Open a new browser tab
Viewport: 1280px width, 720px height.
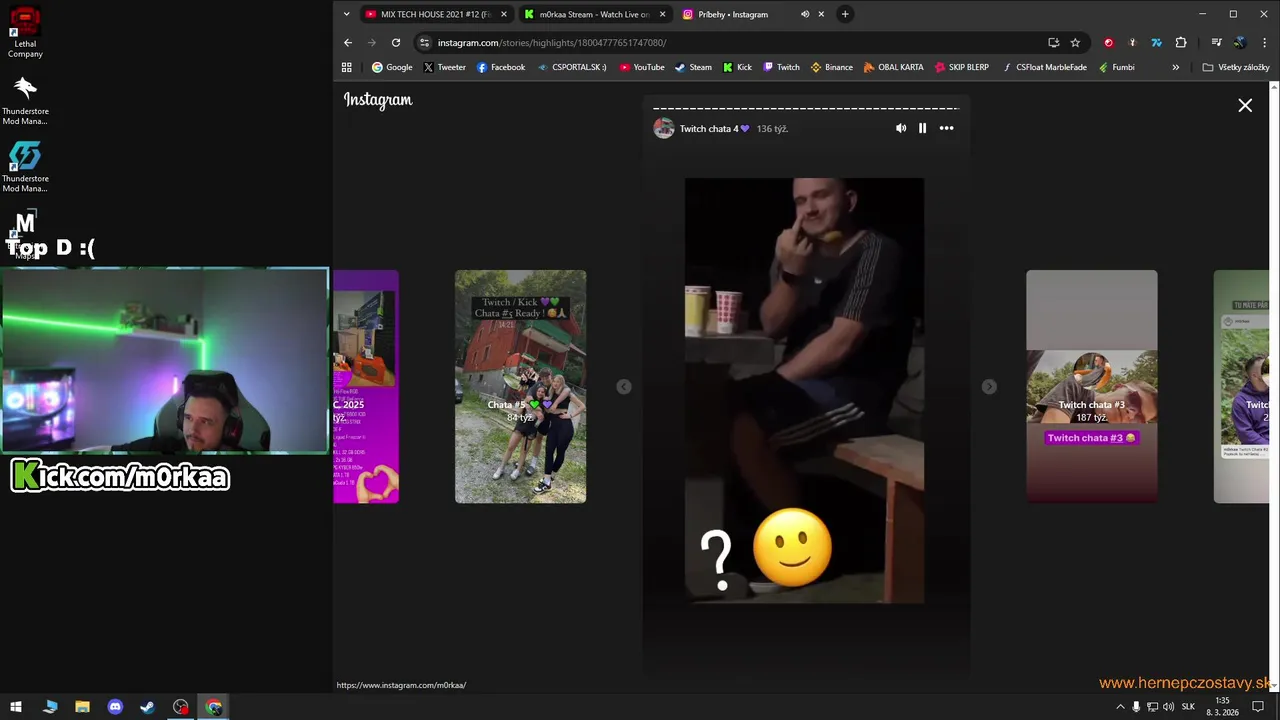click(845, 14)
